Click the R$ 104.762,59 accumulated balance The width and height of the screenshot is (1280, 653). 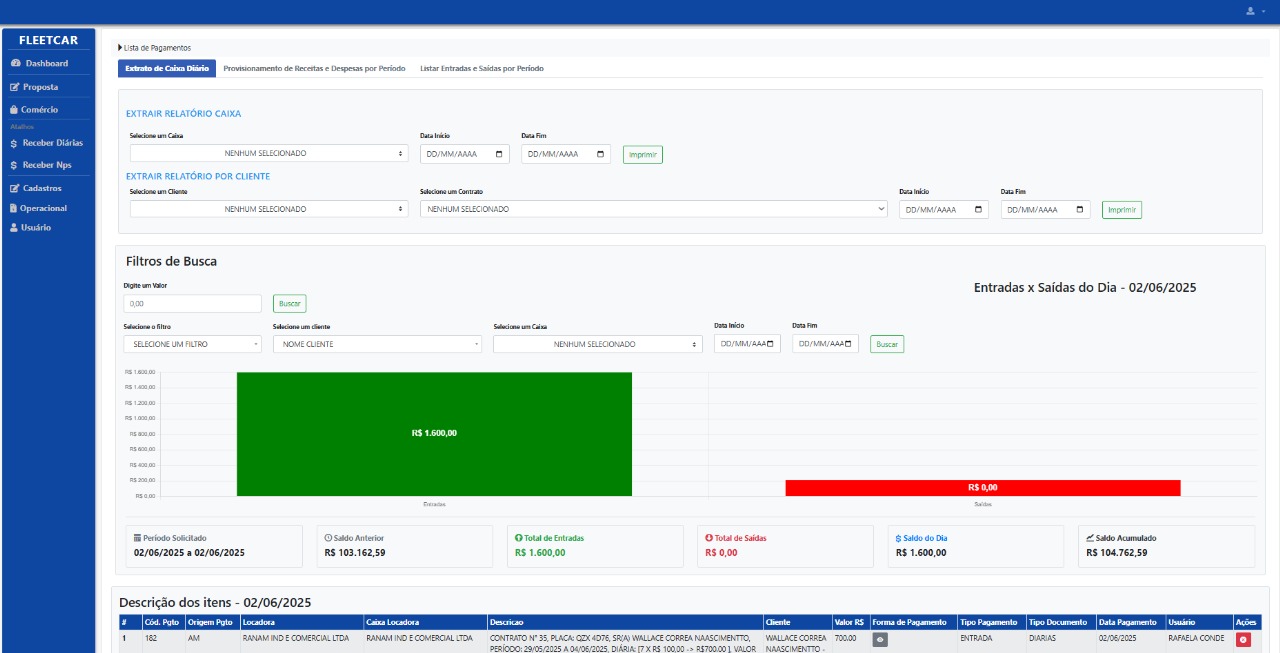pos(1117,552)
